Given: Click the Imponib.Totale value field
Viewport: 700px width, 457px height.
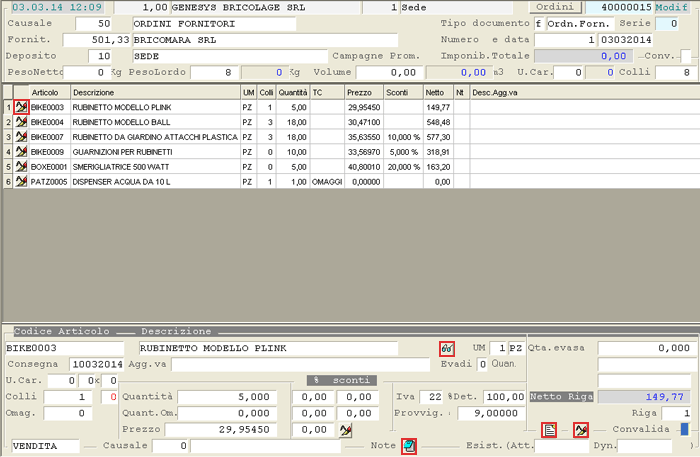Looking at the screenshot, I should click(x=583, y=56).
